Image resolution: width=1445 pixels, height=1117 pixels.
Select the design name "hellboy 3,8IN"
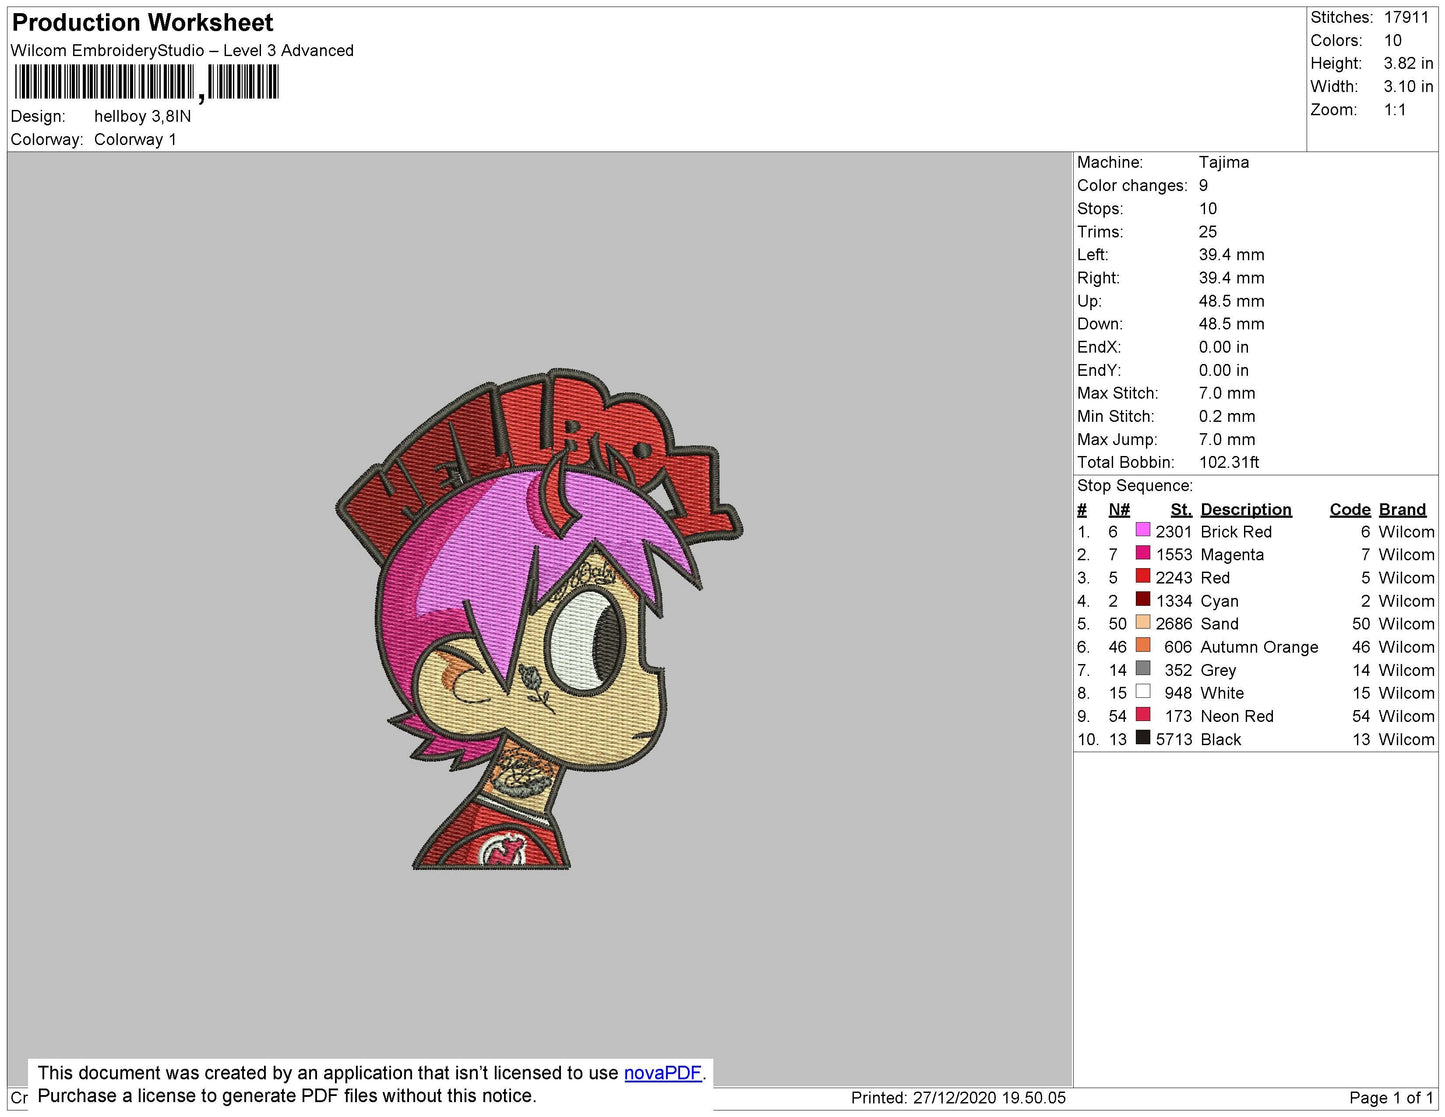142,116
